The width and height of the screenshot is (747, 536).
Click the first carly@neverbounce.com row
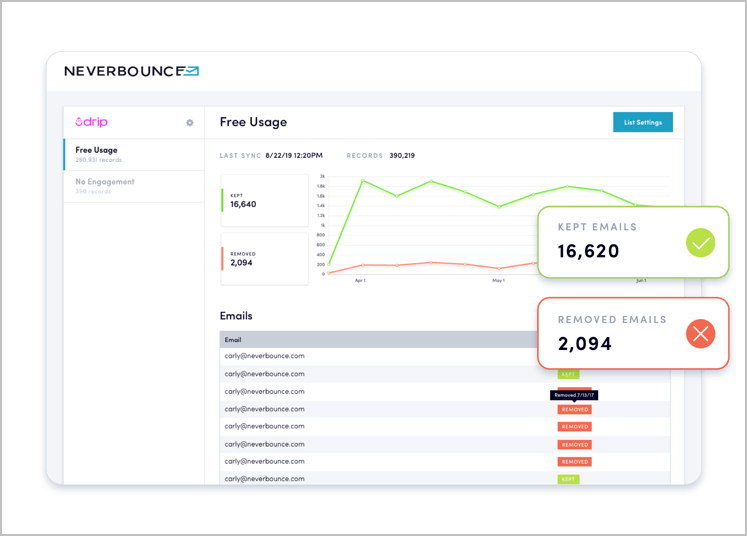click(x=265, y=356)
